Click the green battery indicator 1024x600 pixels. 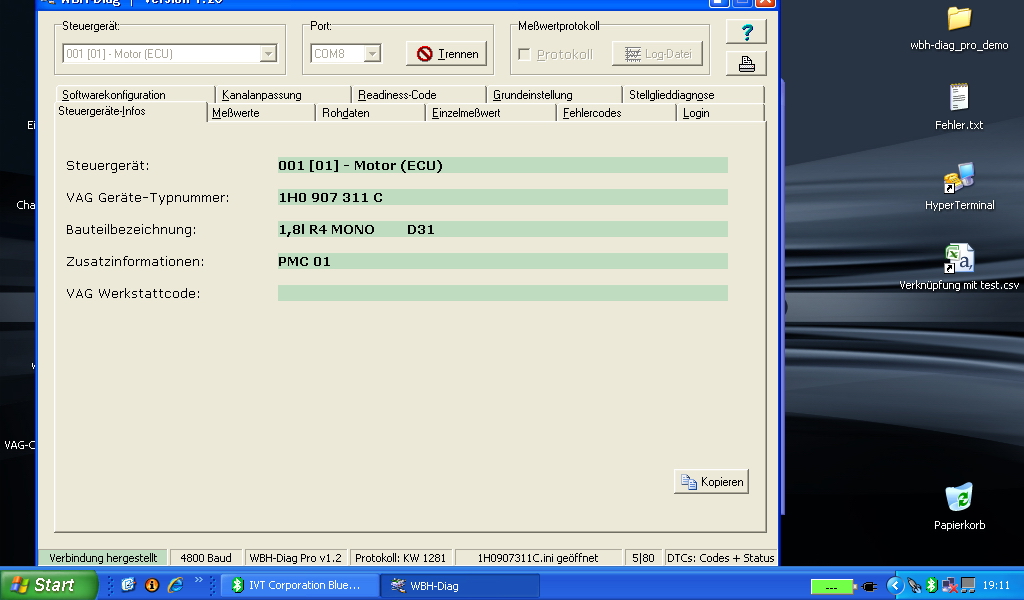832,587
